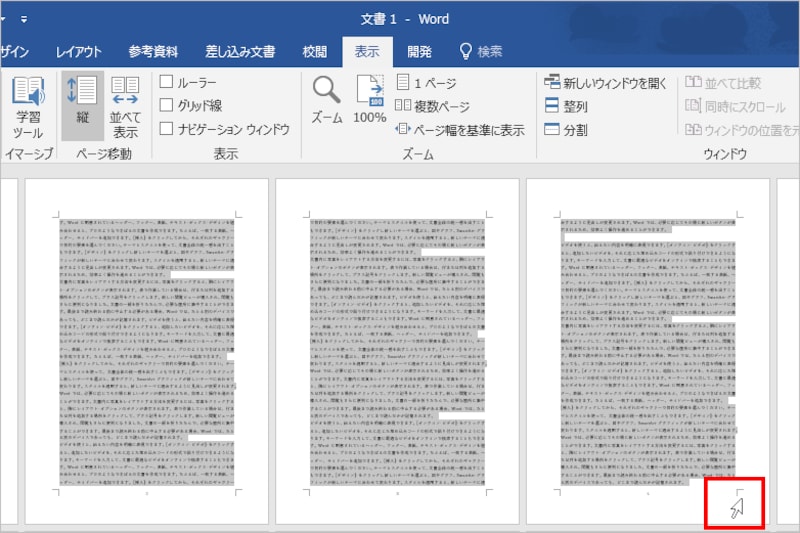Open the 校閲 ribbon tab
800x533 pixels.
tap(314, 52)
